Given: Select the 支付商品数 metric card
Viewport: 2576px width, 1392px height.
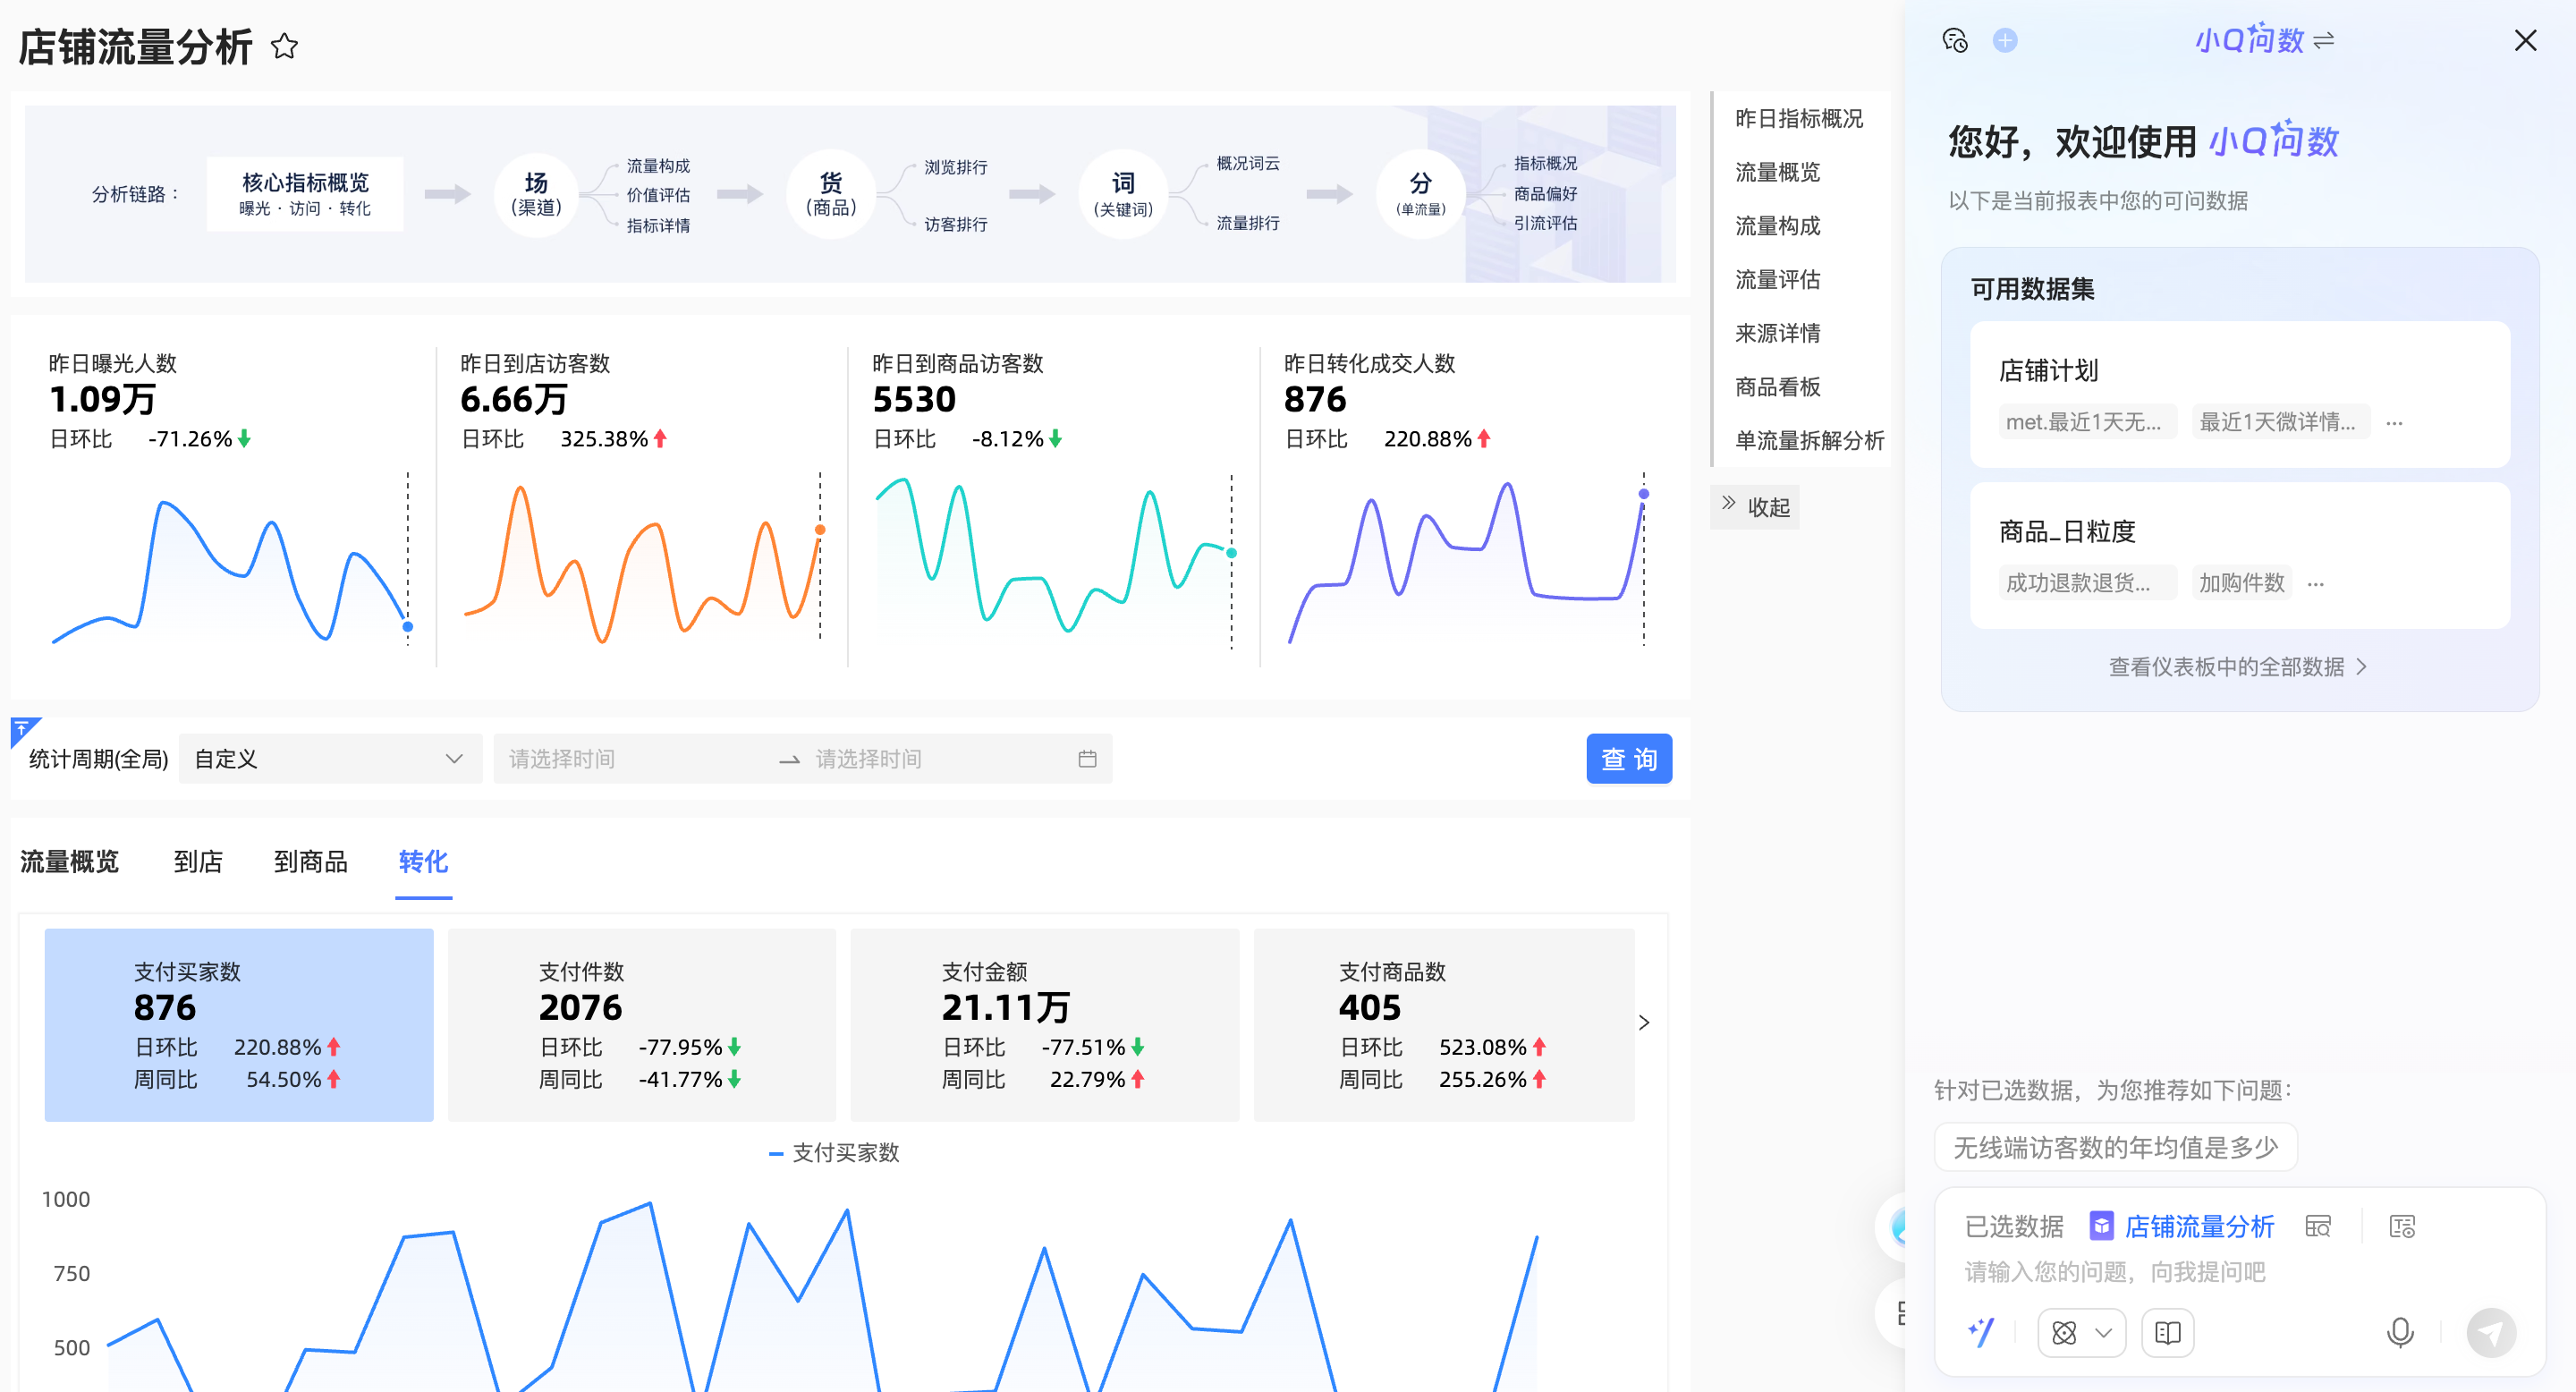Looking at the screenshot, I should [x=1444, y=1024].
